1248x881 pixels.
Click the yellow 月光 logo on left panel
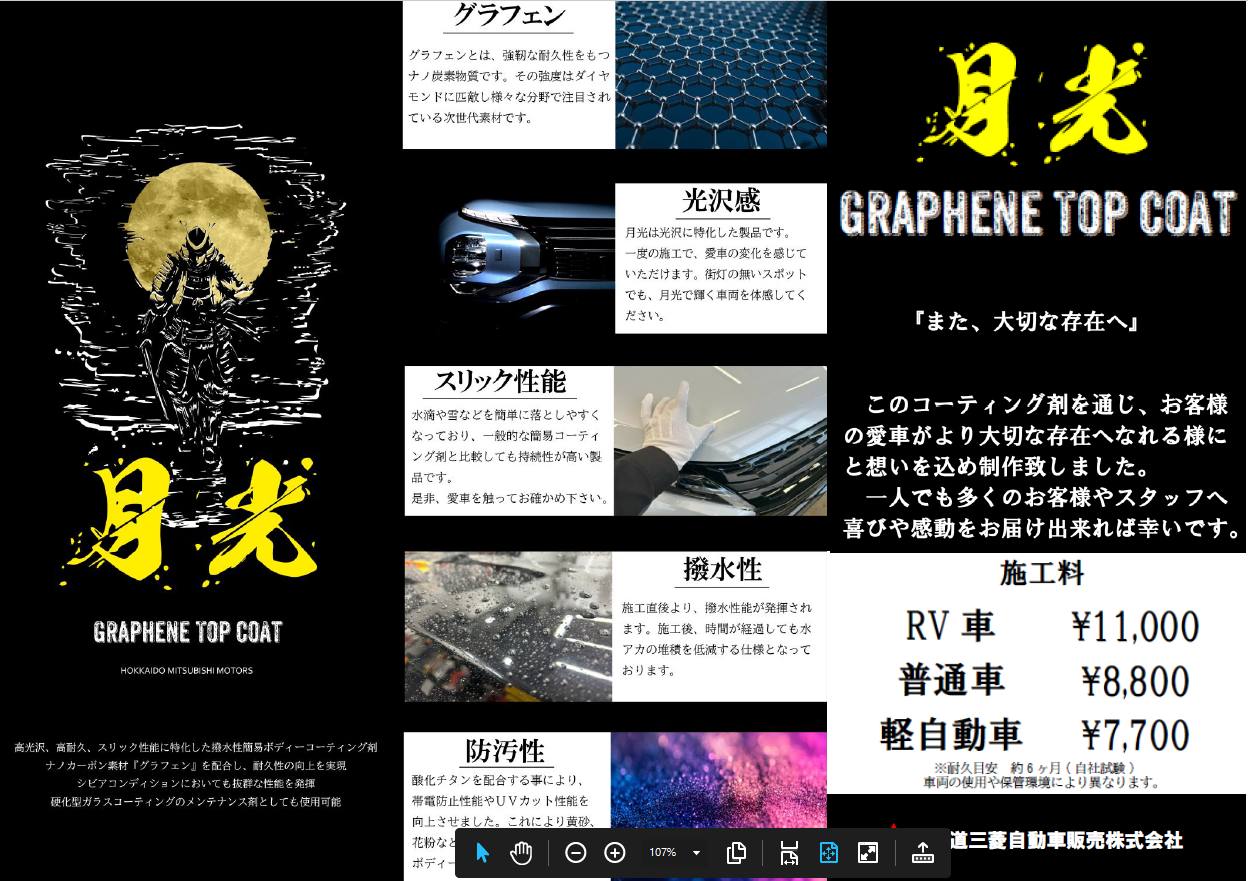(190, 523)
